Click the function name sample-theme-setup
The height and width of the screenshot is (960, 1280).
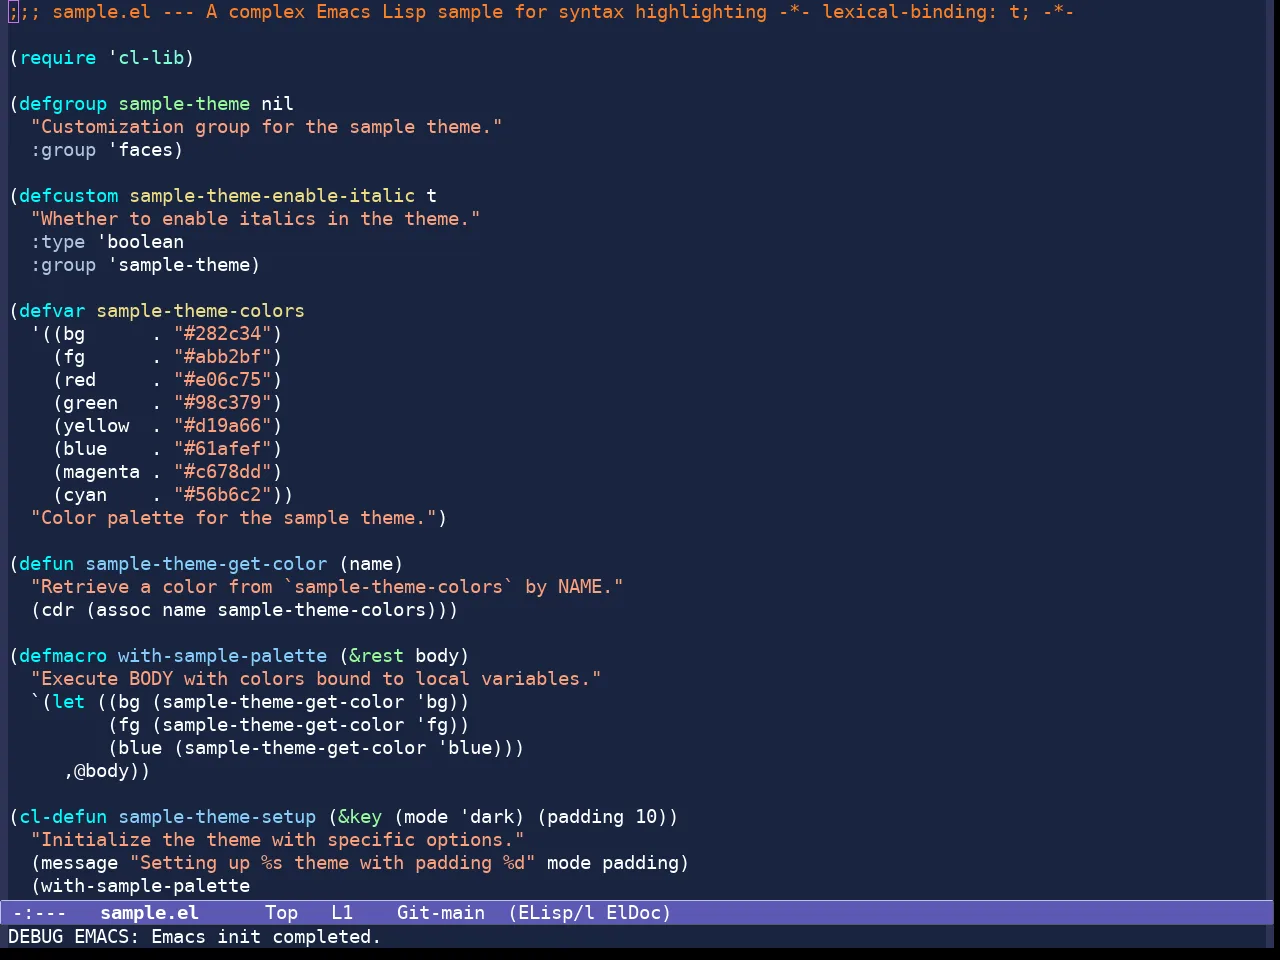coord(217,817)
